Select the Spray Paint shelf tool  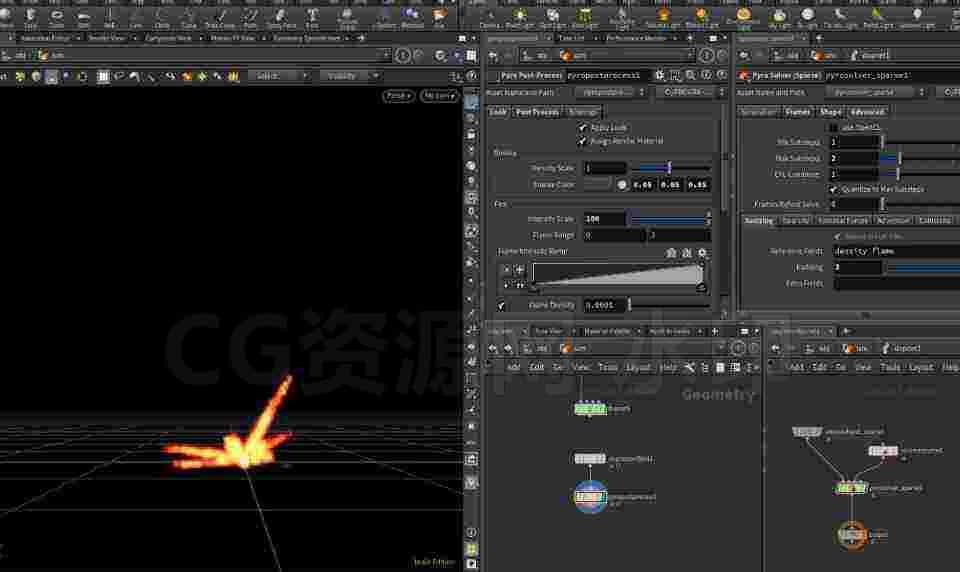[x=281, y=16]
